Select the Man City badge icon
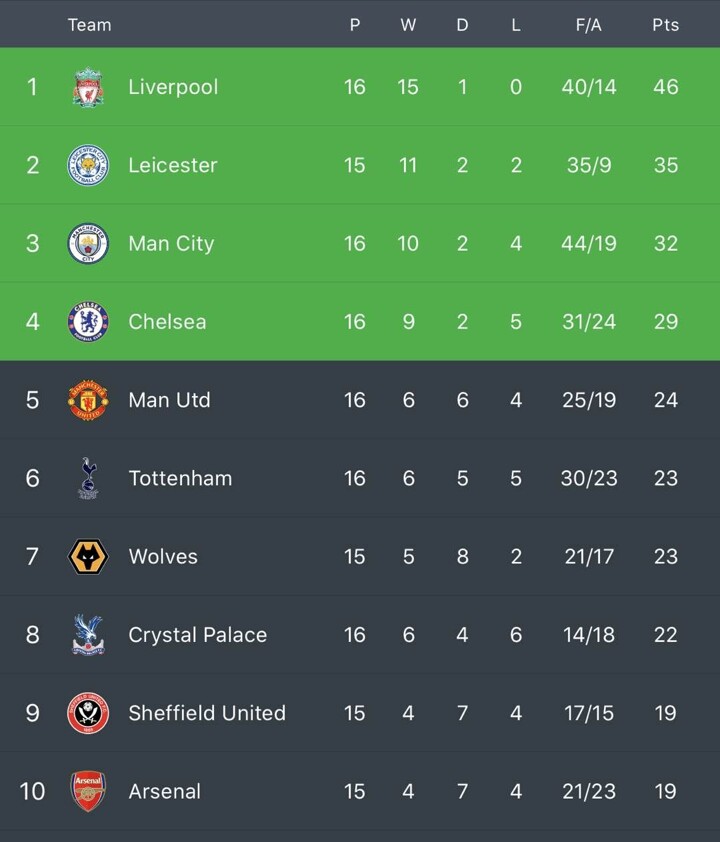This screenshot has height=842, width=720. click(88, 243)
